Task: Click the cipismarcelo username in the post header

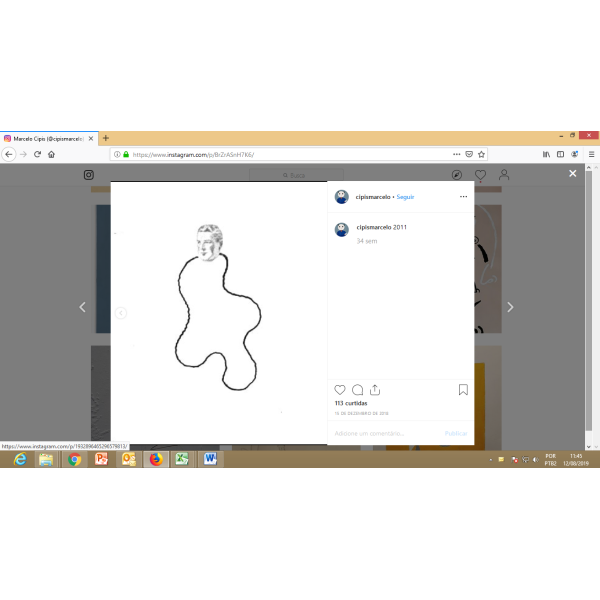Action: point(373,197)
